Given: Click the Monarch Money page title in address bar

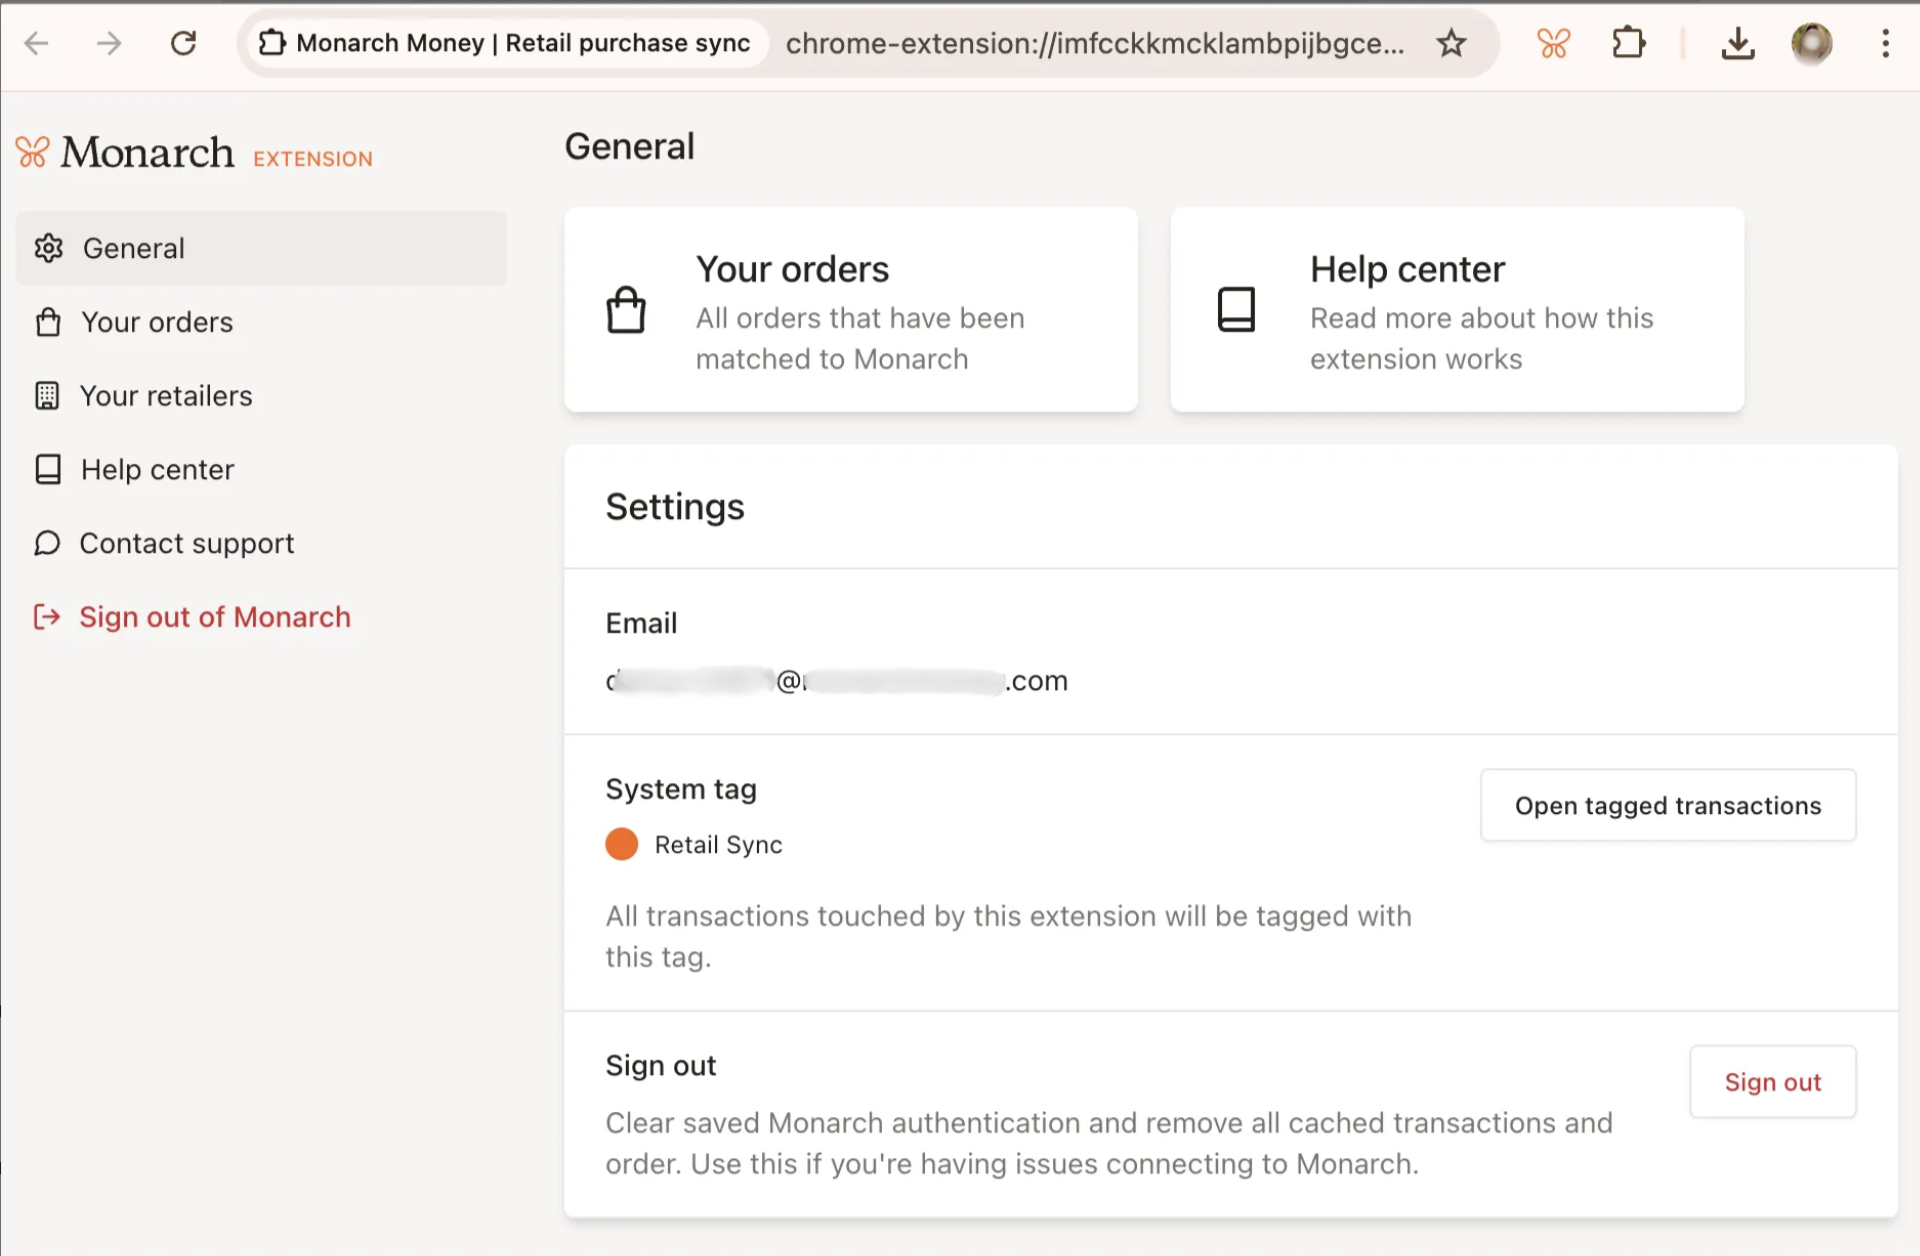Looking at the screenshot, I should pyautogui.click(x=523, y=43).
